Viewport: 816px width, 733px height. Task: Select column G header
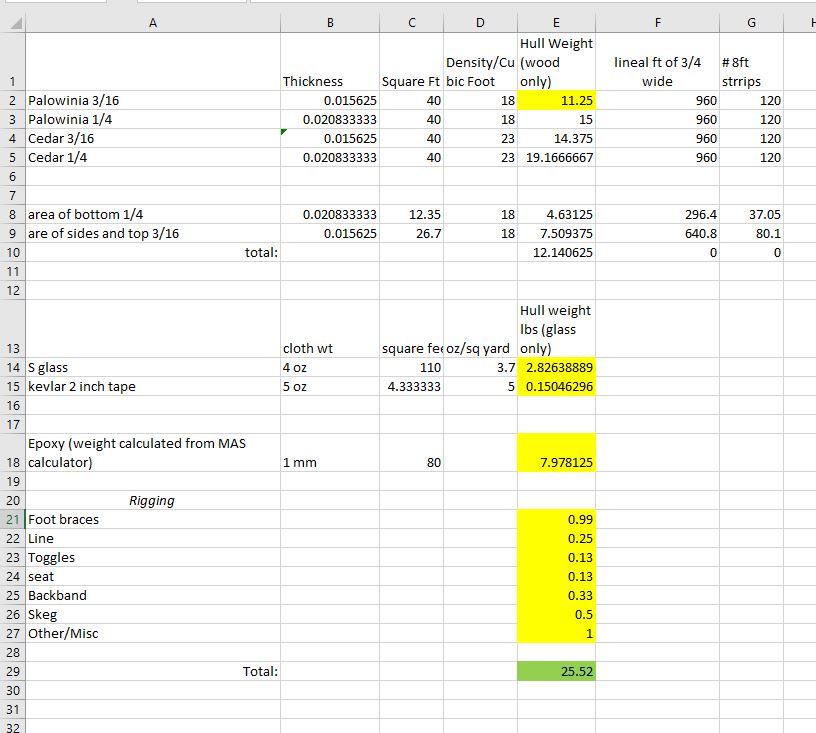pyautogui.click(x=751, y=23)
